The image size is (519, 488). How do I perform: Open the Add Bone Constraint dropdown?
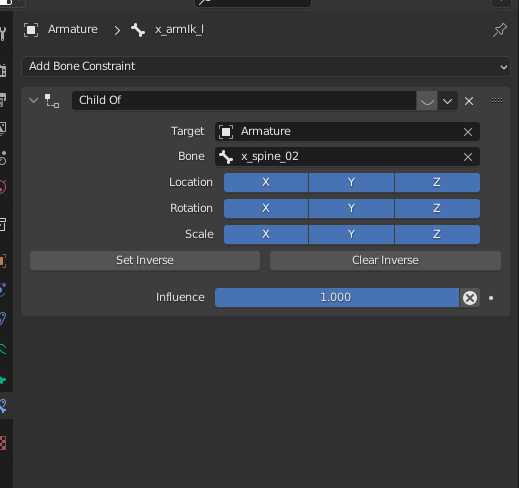(x=266, y=67)
